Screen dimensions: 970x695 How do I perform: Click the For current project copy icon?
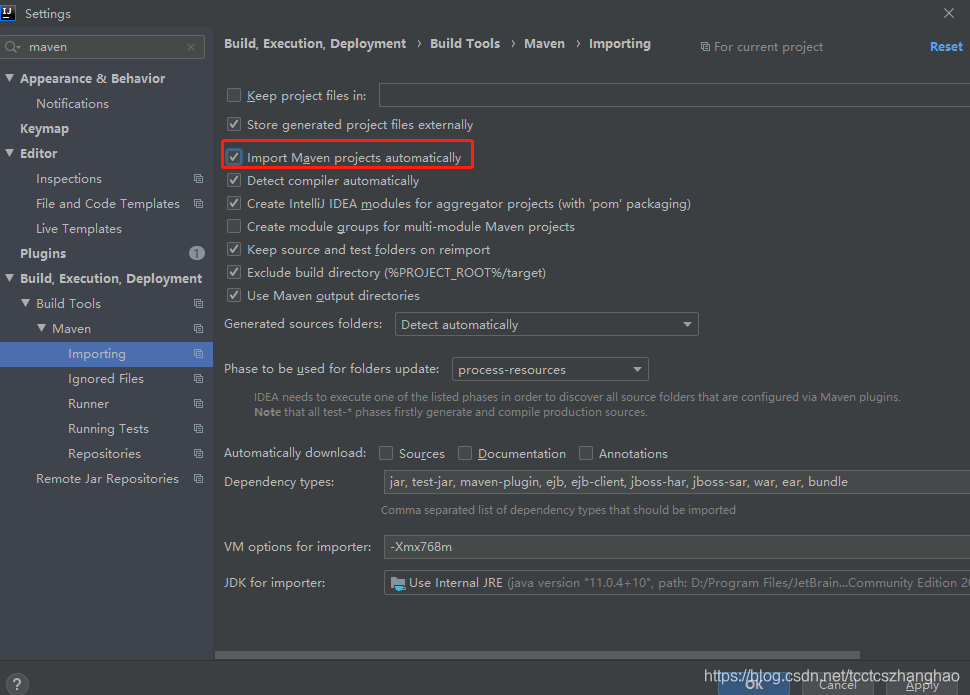[705, 47]
